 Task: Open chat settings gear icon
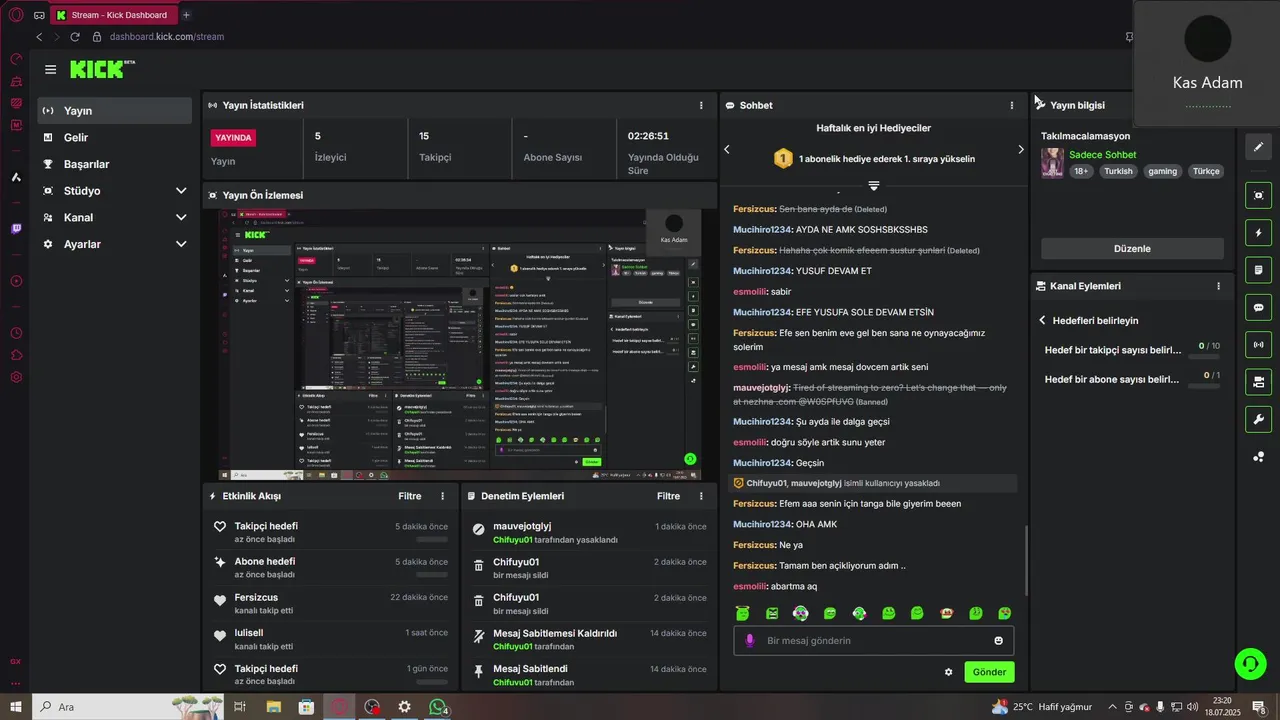coord(948,672)
